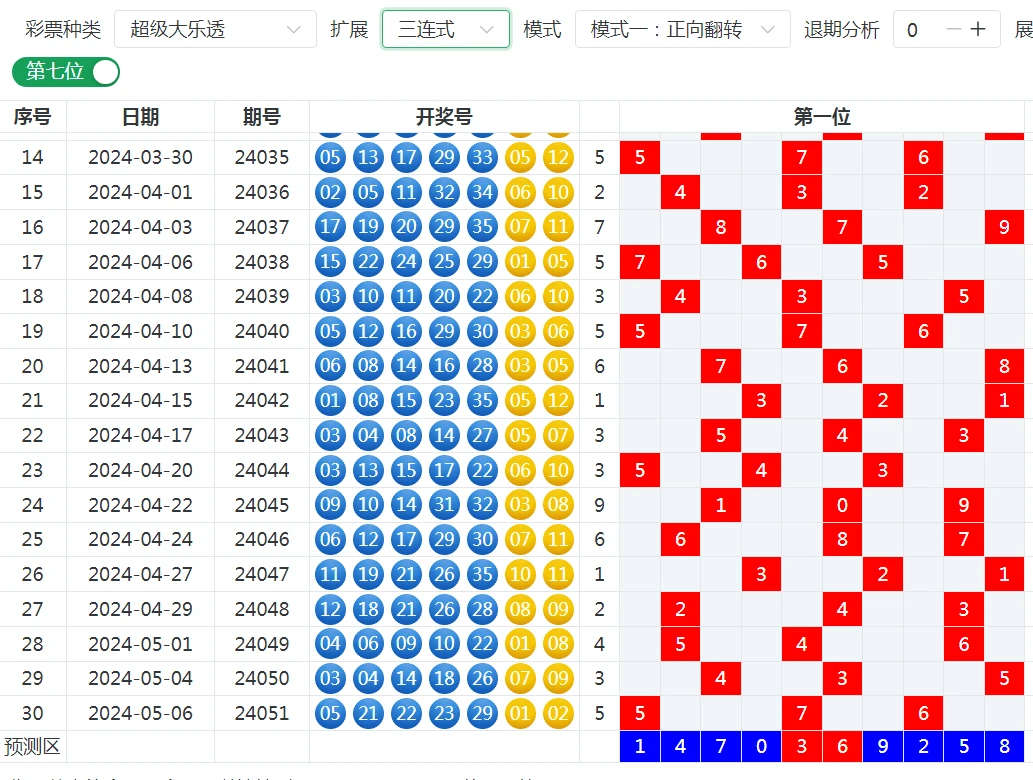Open the 三连式 extension dropdown
This screenshot has height=780, width=1033.
point(445,29)
